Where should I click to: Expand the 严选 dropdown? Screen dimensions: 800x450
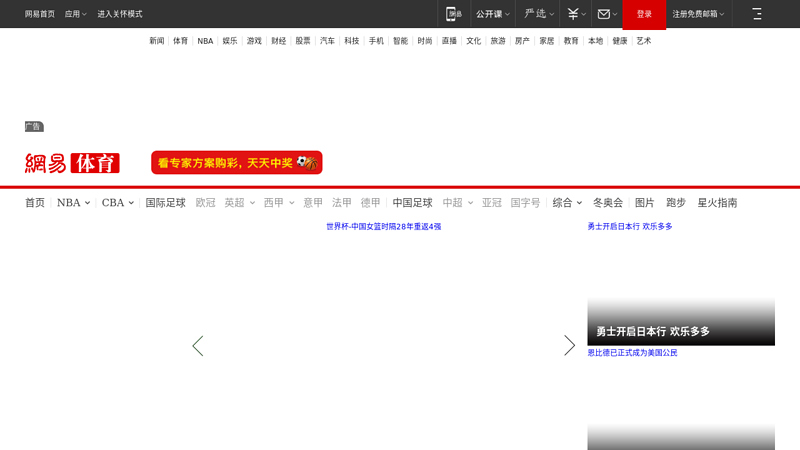(x=539, y=14)
